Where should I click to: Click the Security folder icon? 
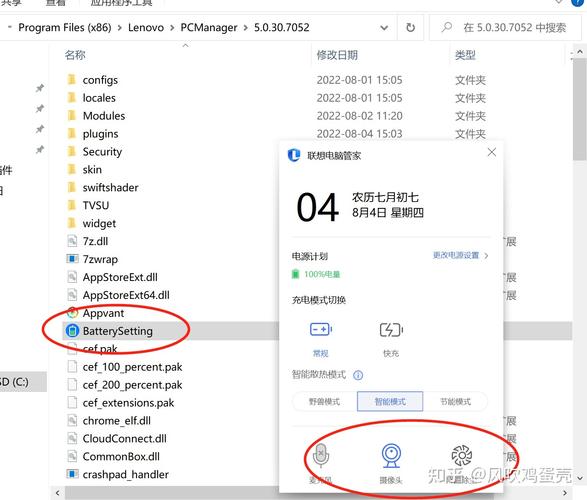(71, 152)
